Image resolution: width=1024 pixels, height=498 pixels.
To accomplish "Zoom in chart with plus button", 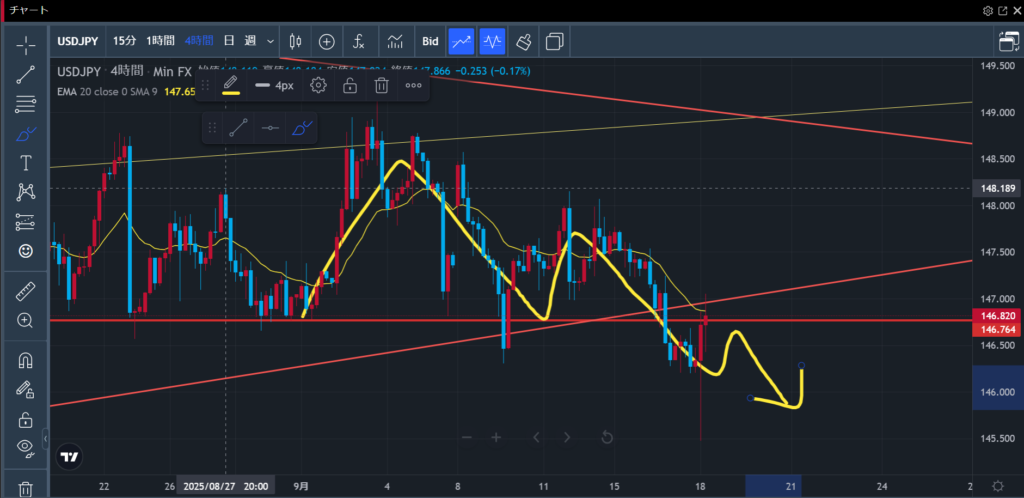I will [496, 437].
